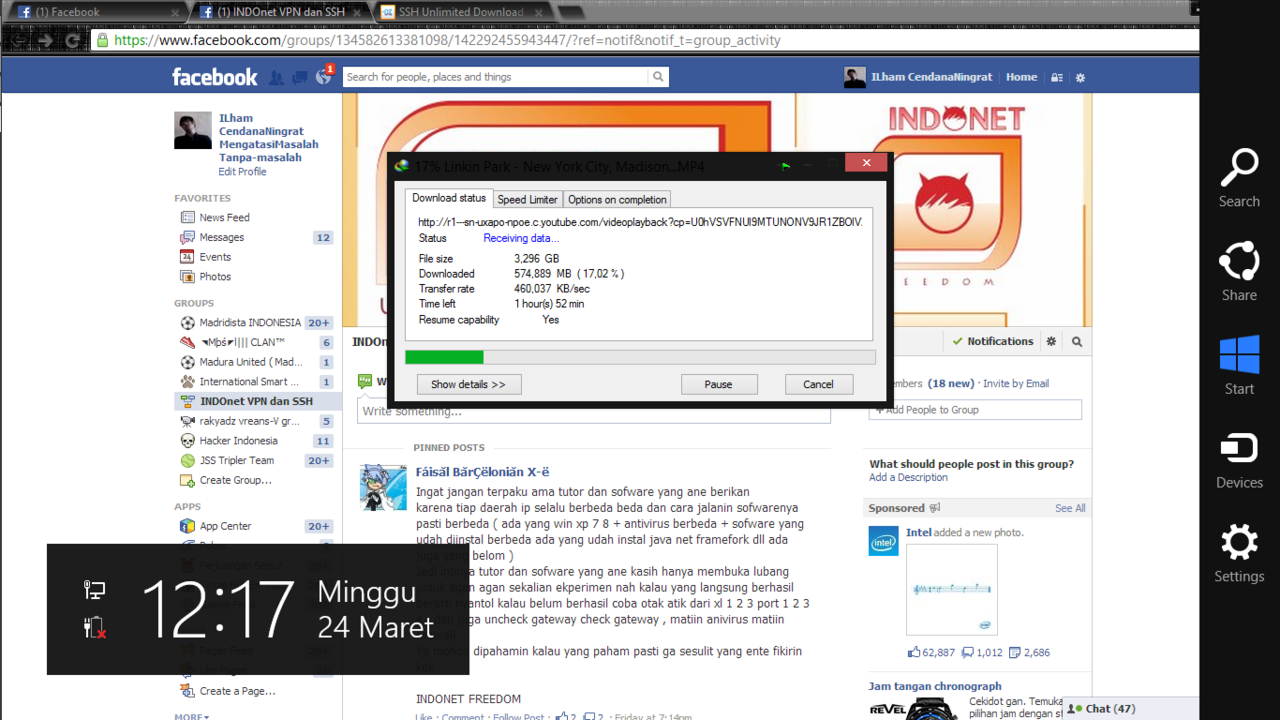Open the Search charm

click(1239, 178)
